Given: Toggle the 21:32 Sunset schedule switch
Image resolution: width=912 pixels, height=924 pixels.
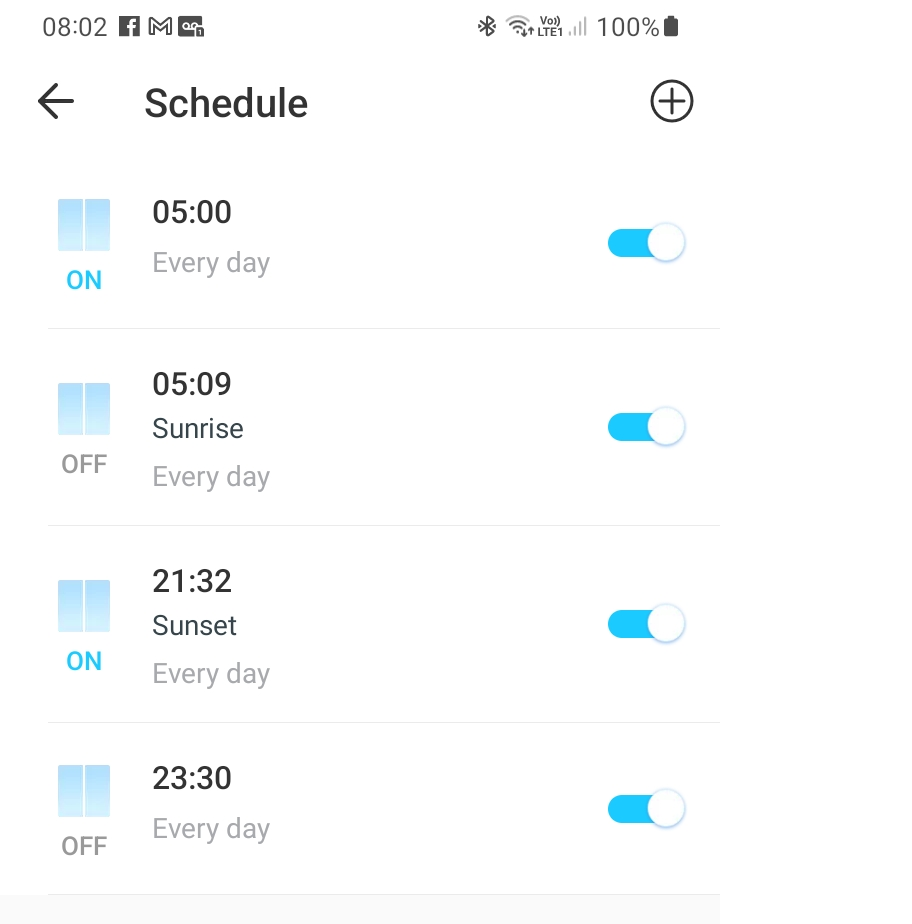Looking at the screenshot, I should (x=646, y=623).
